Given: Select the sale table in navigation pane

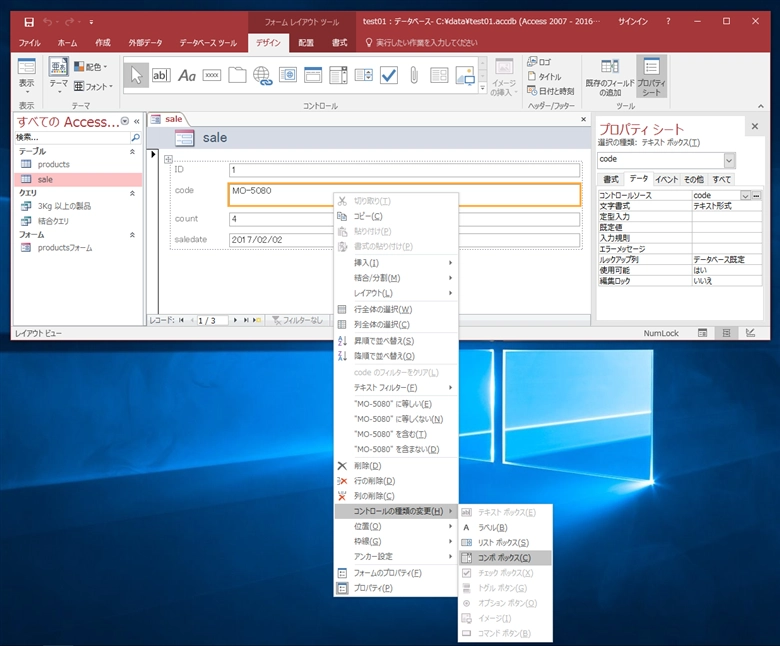Looking at the screenshot, I should point(78,180).
